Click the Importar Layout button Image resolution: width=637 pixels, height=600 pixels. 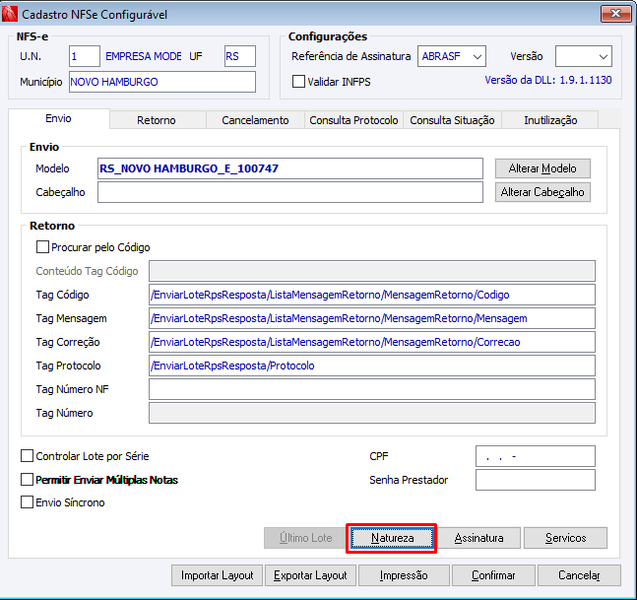tap(217, 575)
